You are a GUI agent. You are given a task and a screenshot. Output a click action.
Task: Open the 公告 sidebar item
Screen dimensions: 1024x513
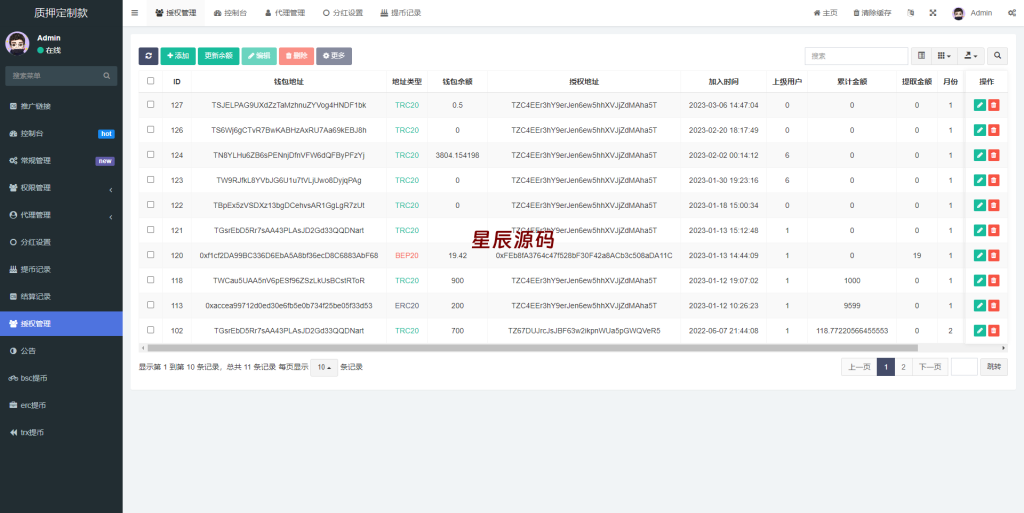pyautogui.click(x=61, y=350)
